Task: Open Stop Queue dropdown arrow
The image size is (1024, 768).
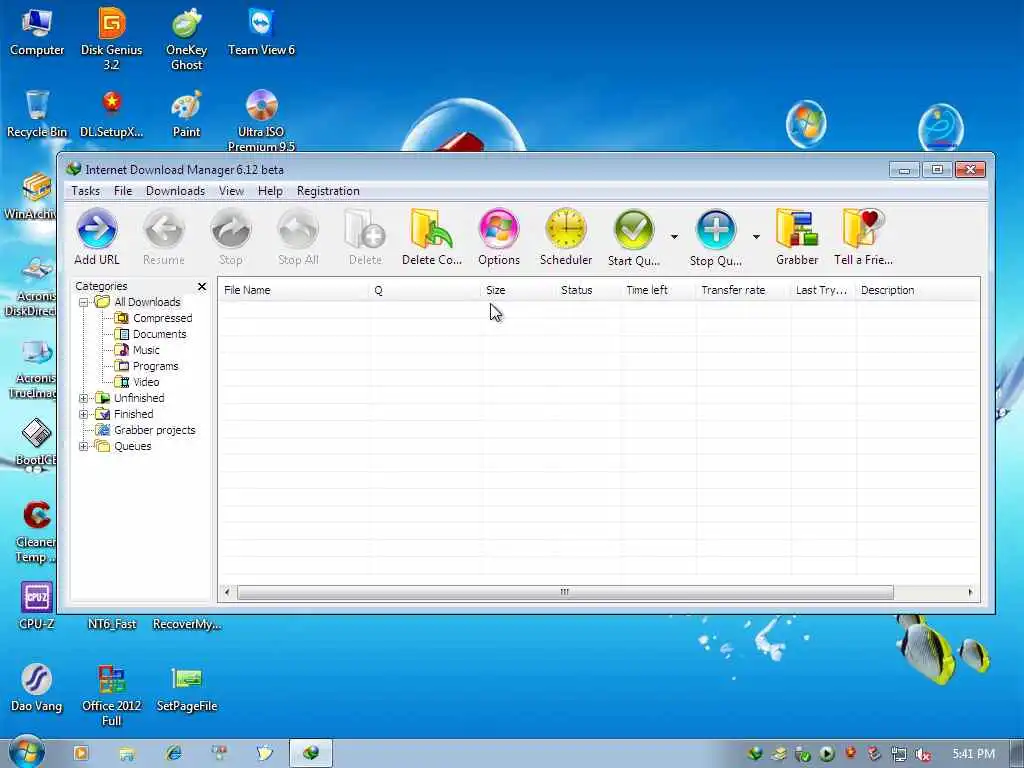Action: 756,236
